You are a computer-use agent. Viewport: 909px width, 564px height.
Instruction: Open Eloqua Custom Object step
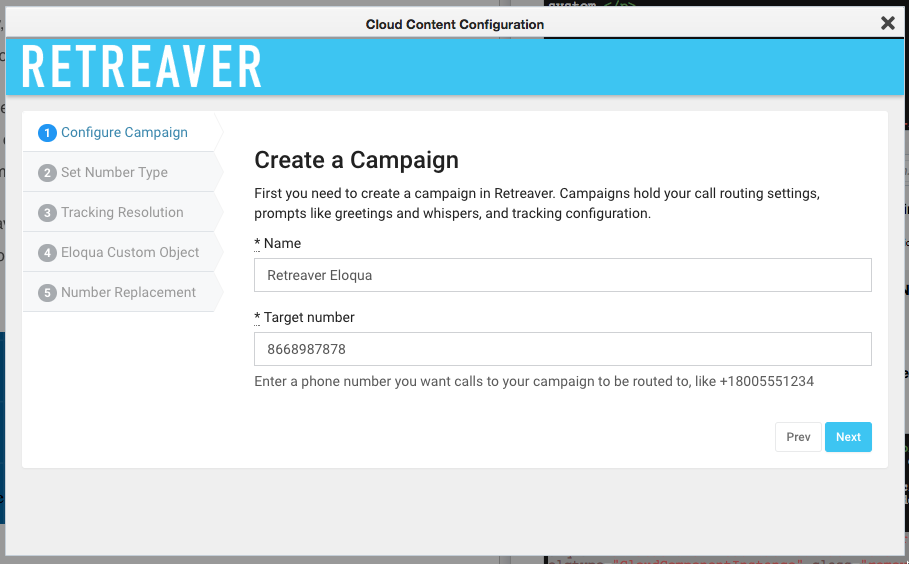coord(122,252)
